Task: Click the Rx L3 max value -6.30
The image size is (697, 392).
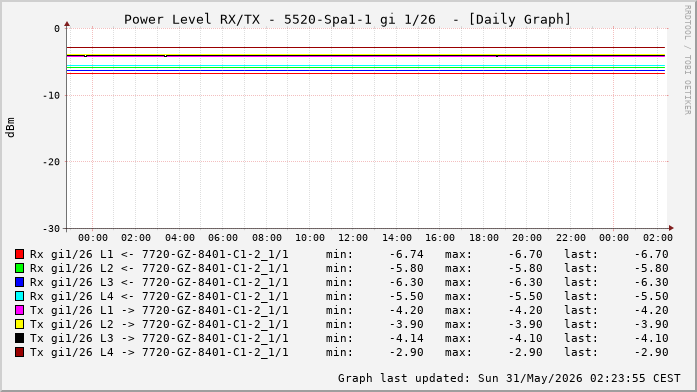Action: point(525,282)
